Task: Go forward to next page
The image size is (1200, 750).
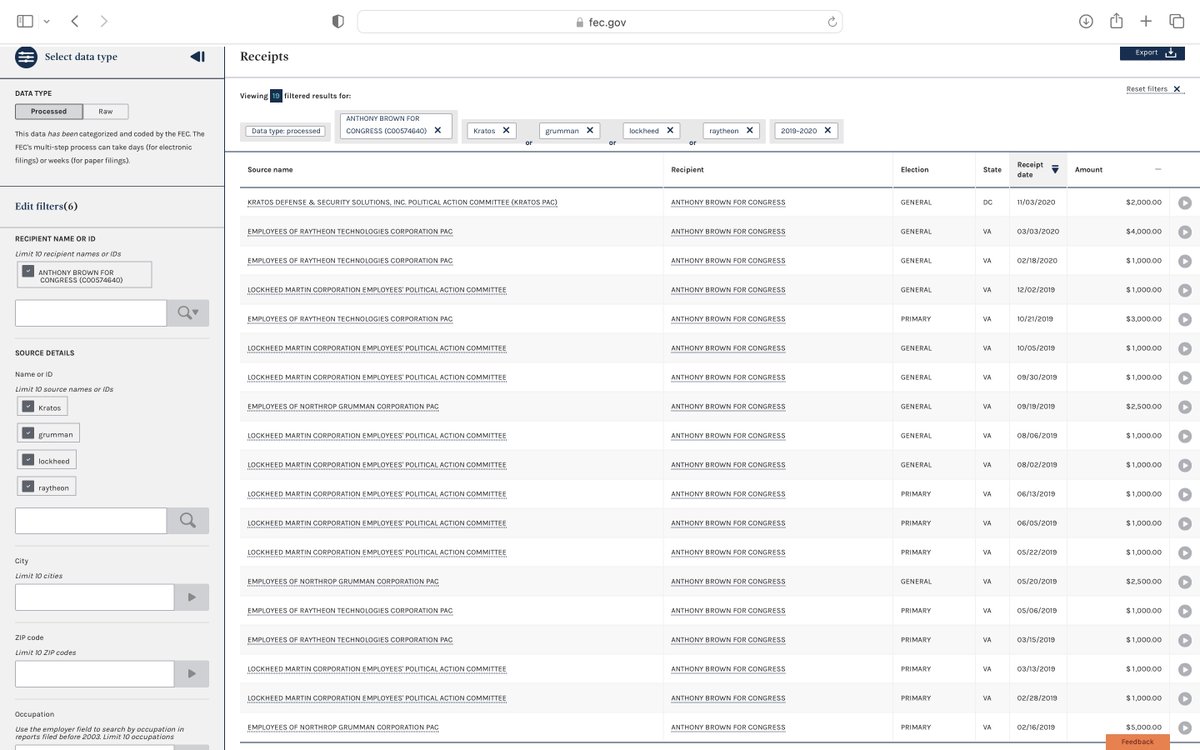Action: click(x=104, y=21)
